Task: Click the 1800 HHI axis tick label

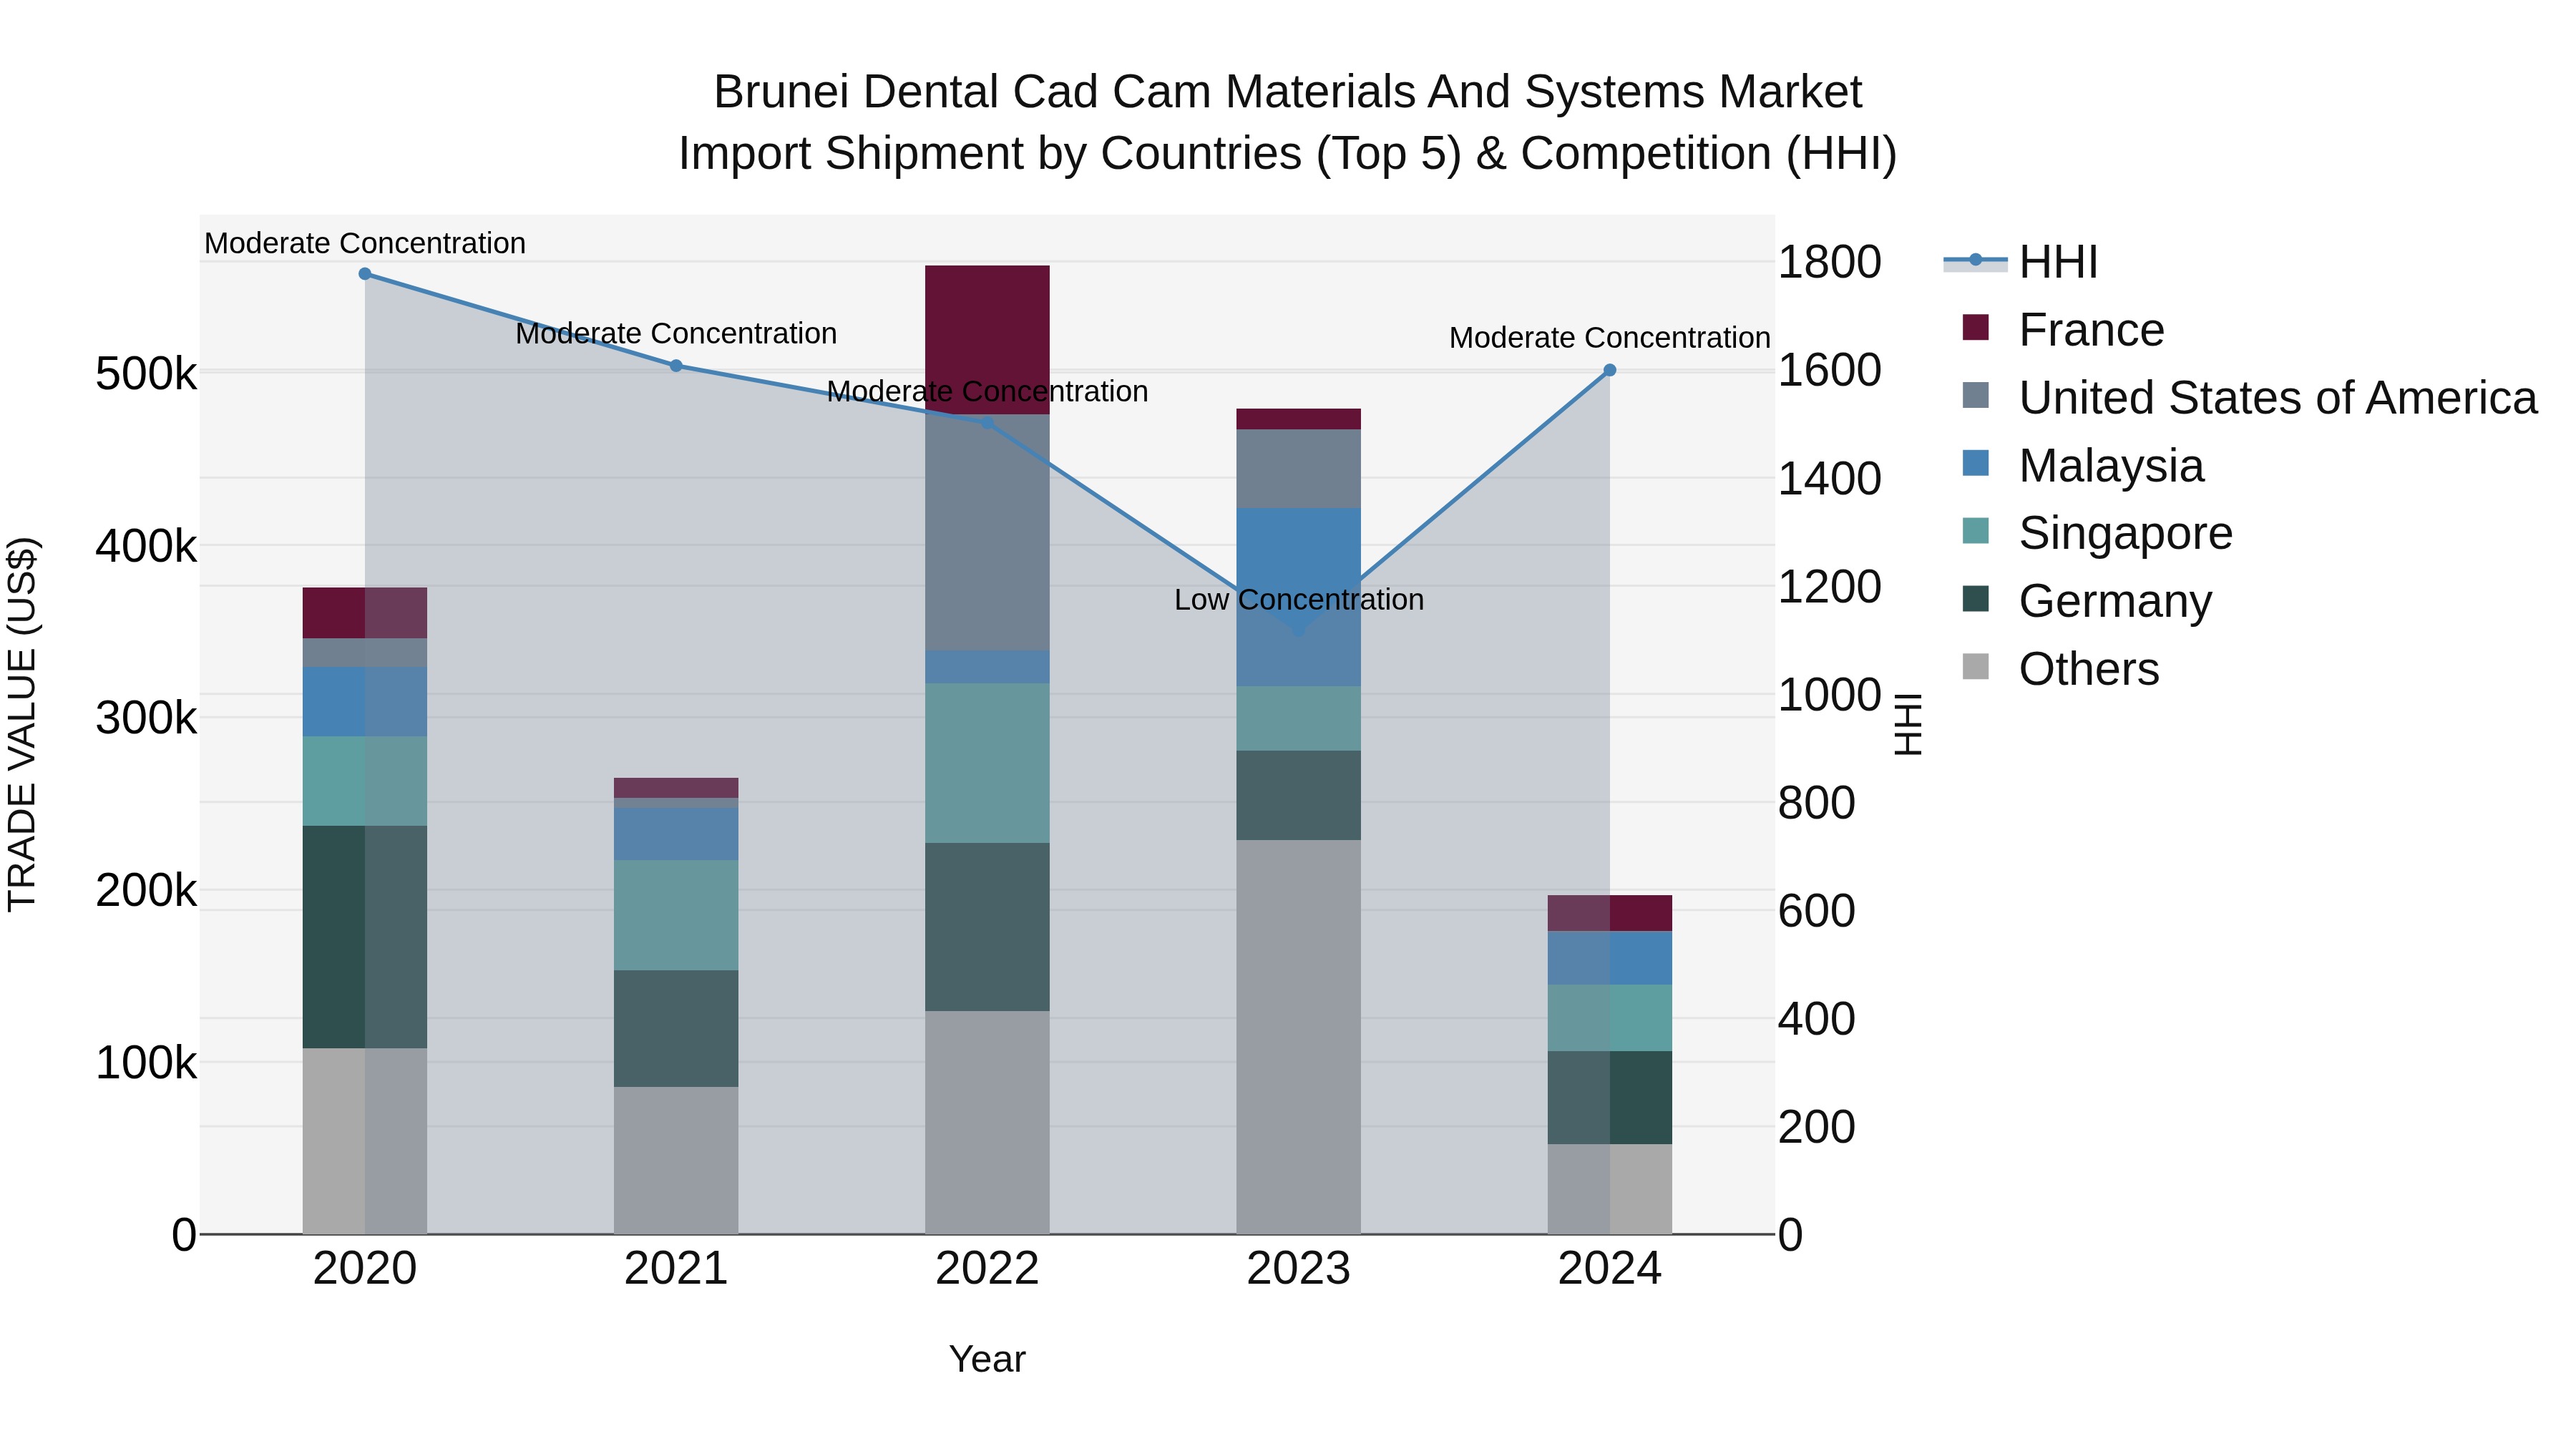Action: point(1830,262)
